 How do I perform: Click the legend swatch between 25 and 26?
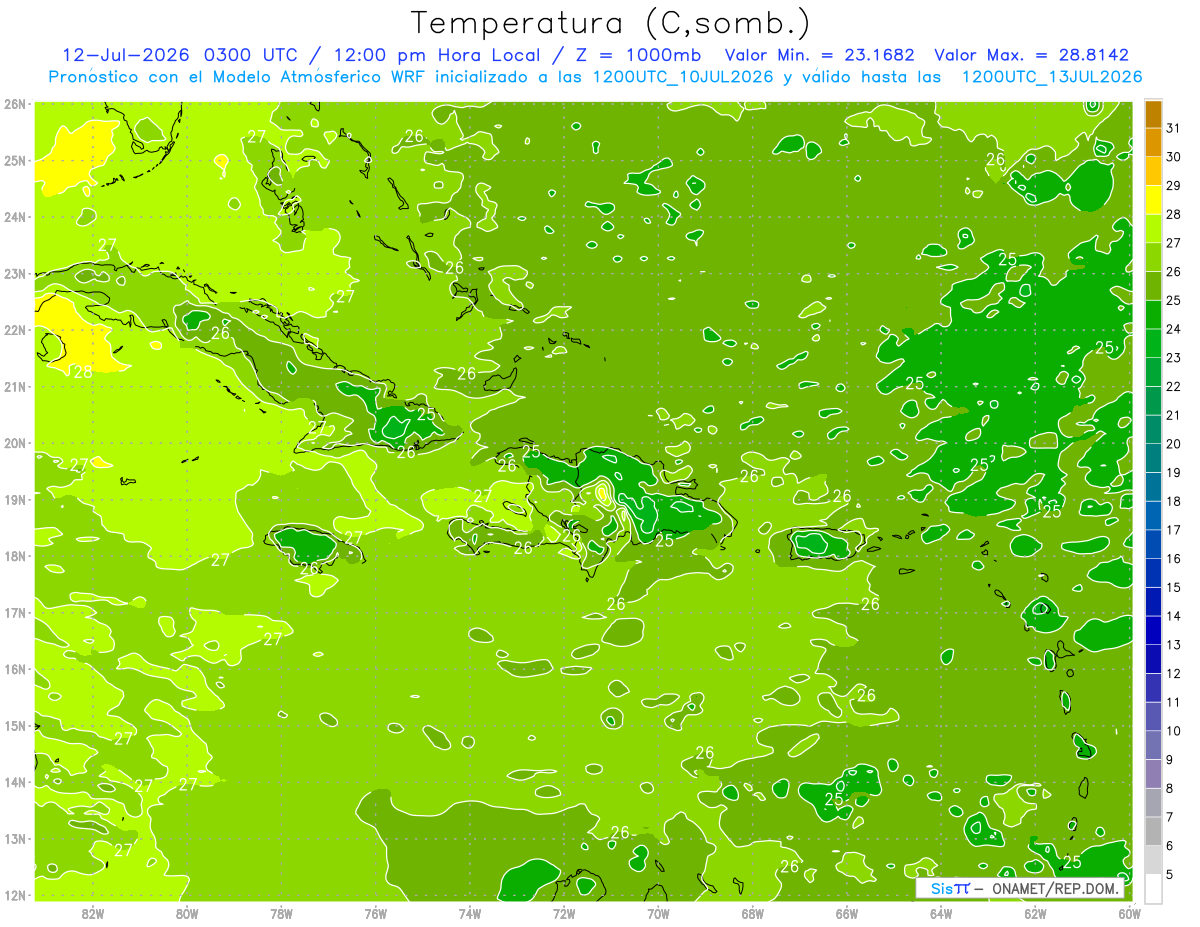[x=1153, y=287]
